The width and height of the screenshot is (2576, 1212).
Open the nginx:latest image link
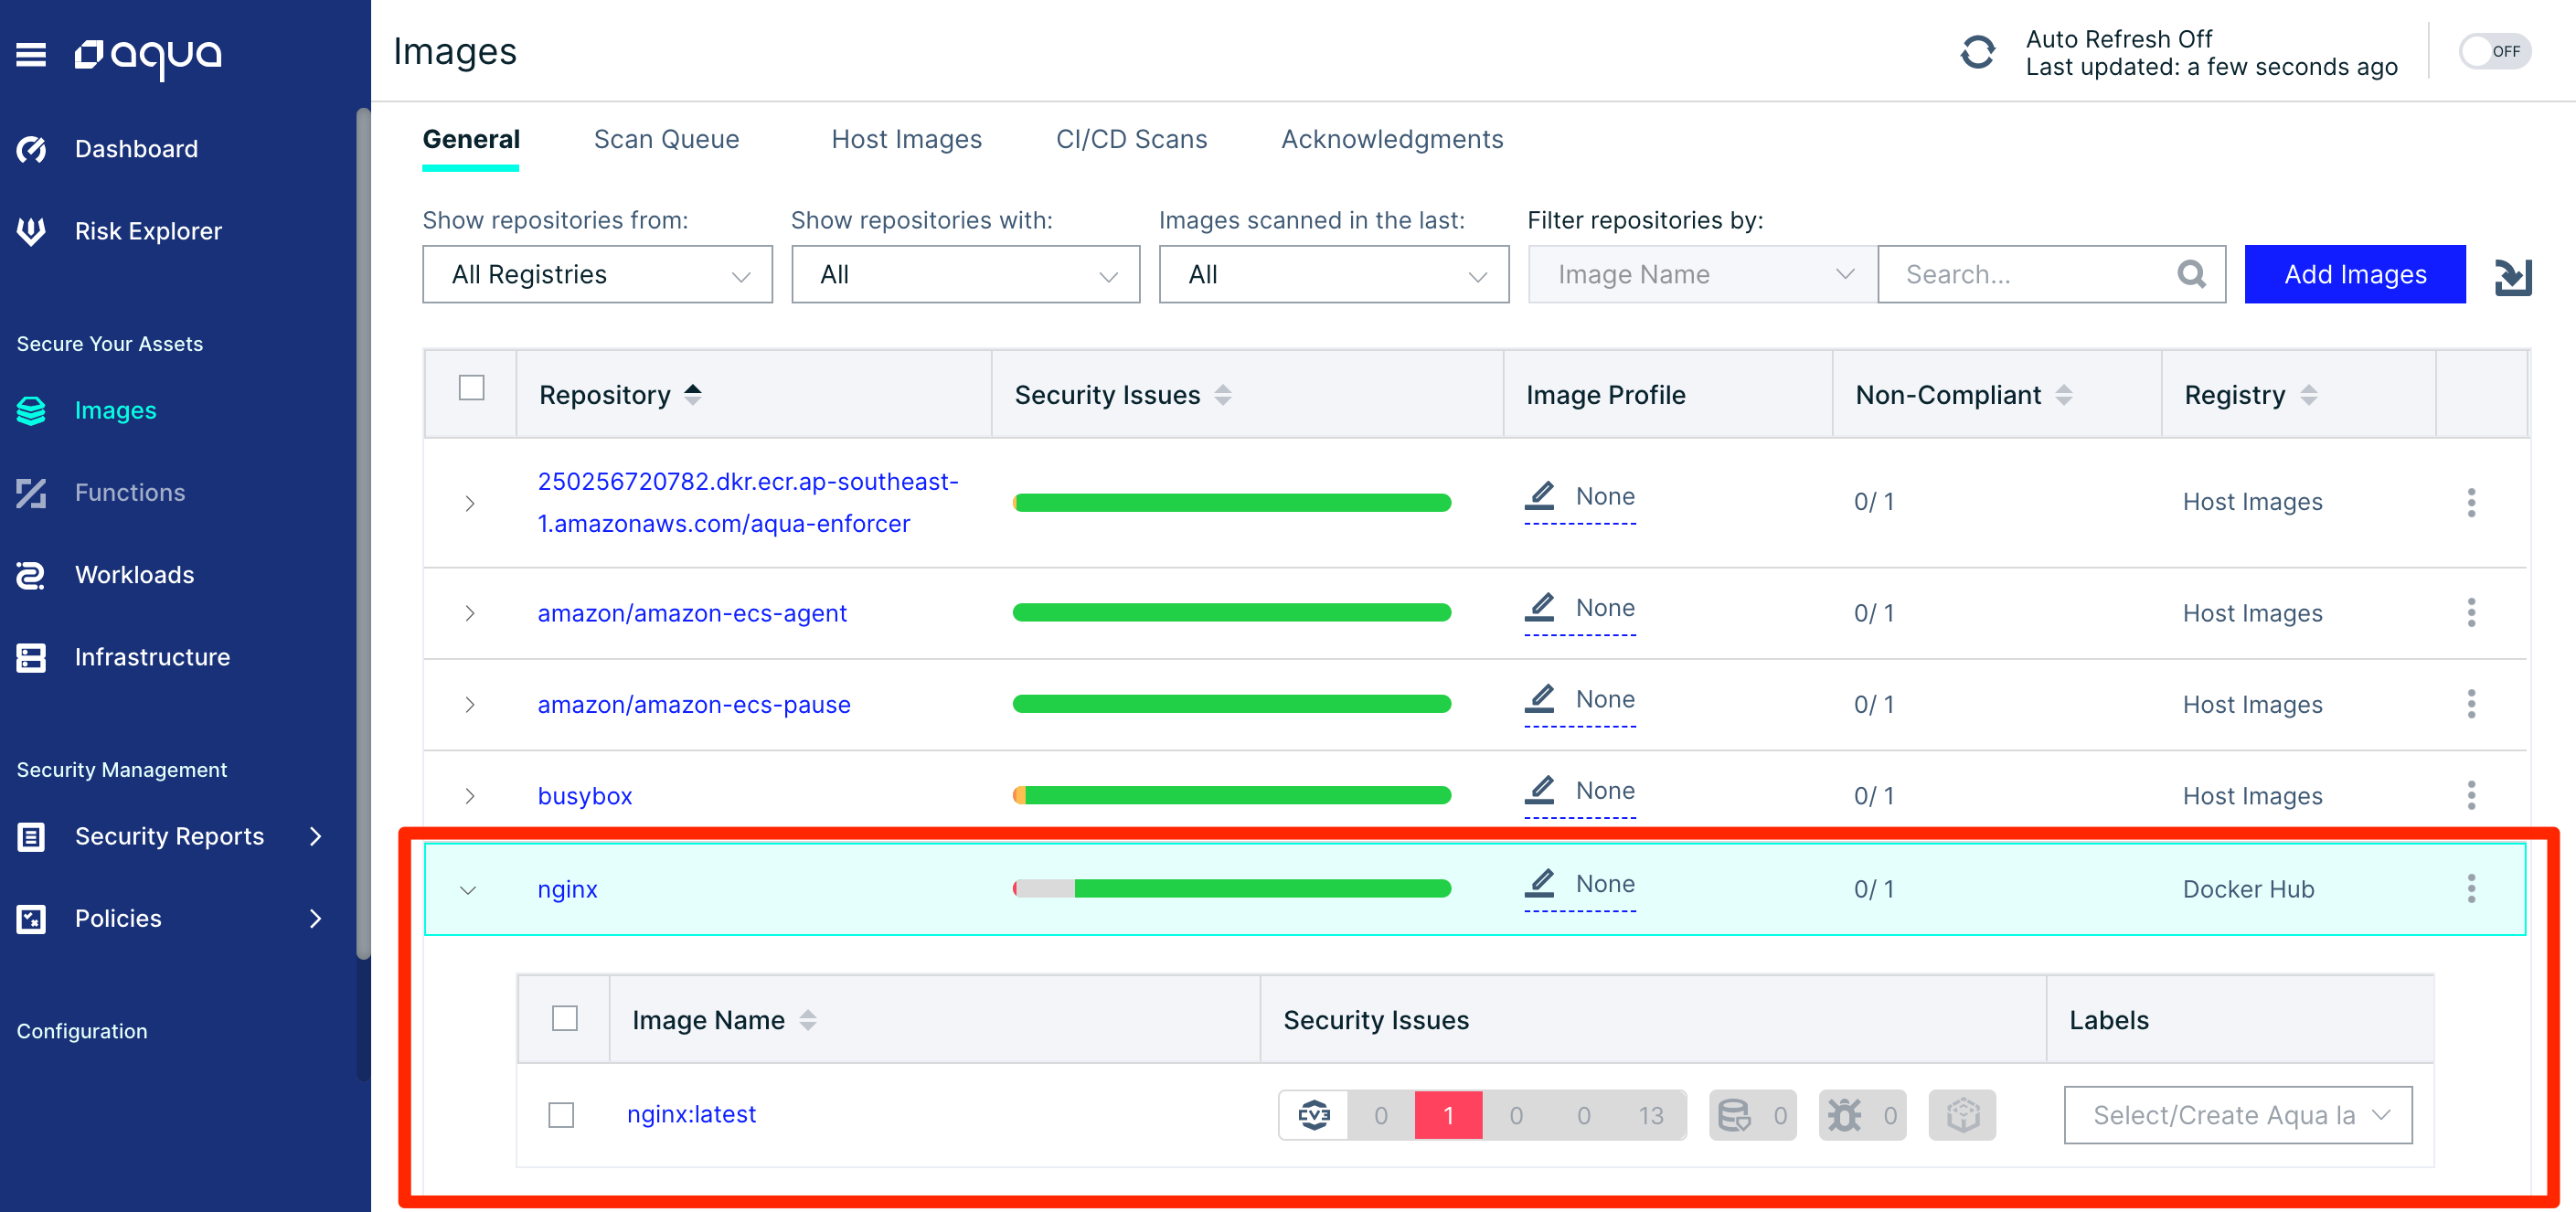692,1113
